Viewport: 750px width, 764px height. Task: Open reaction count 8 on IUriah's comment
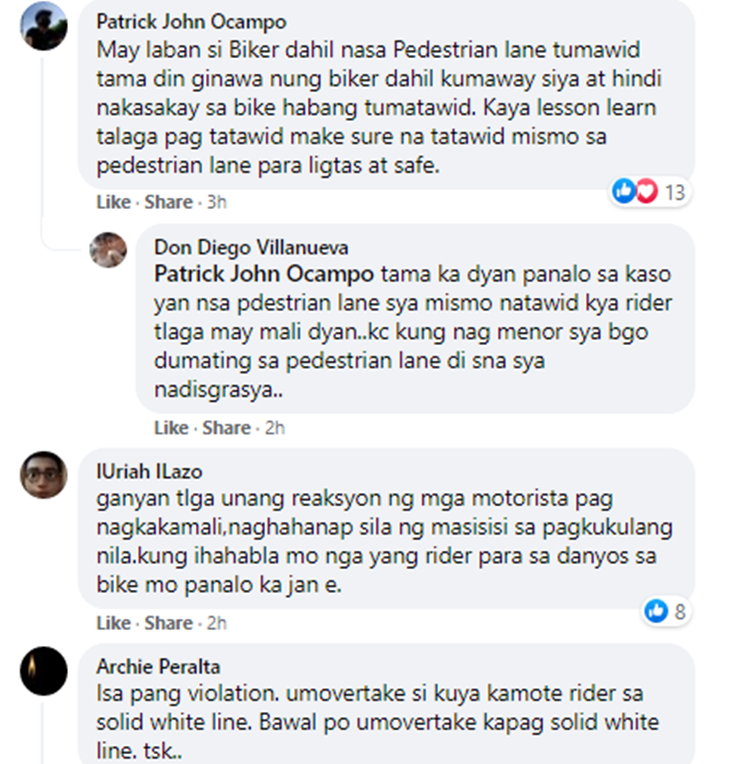680,612
